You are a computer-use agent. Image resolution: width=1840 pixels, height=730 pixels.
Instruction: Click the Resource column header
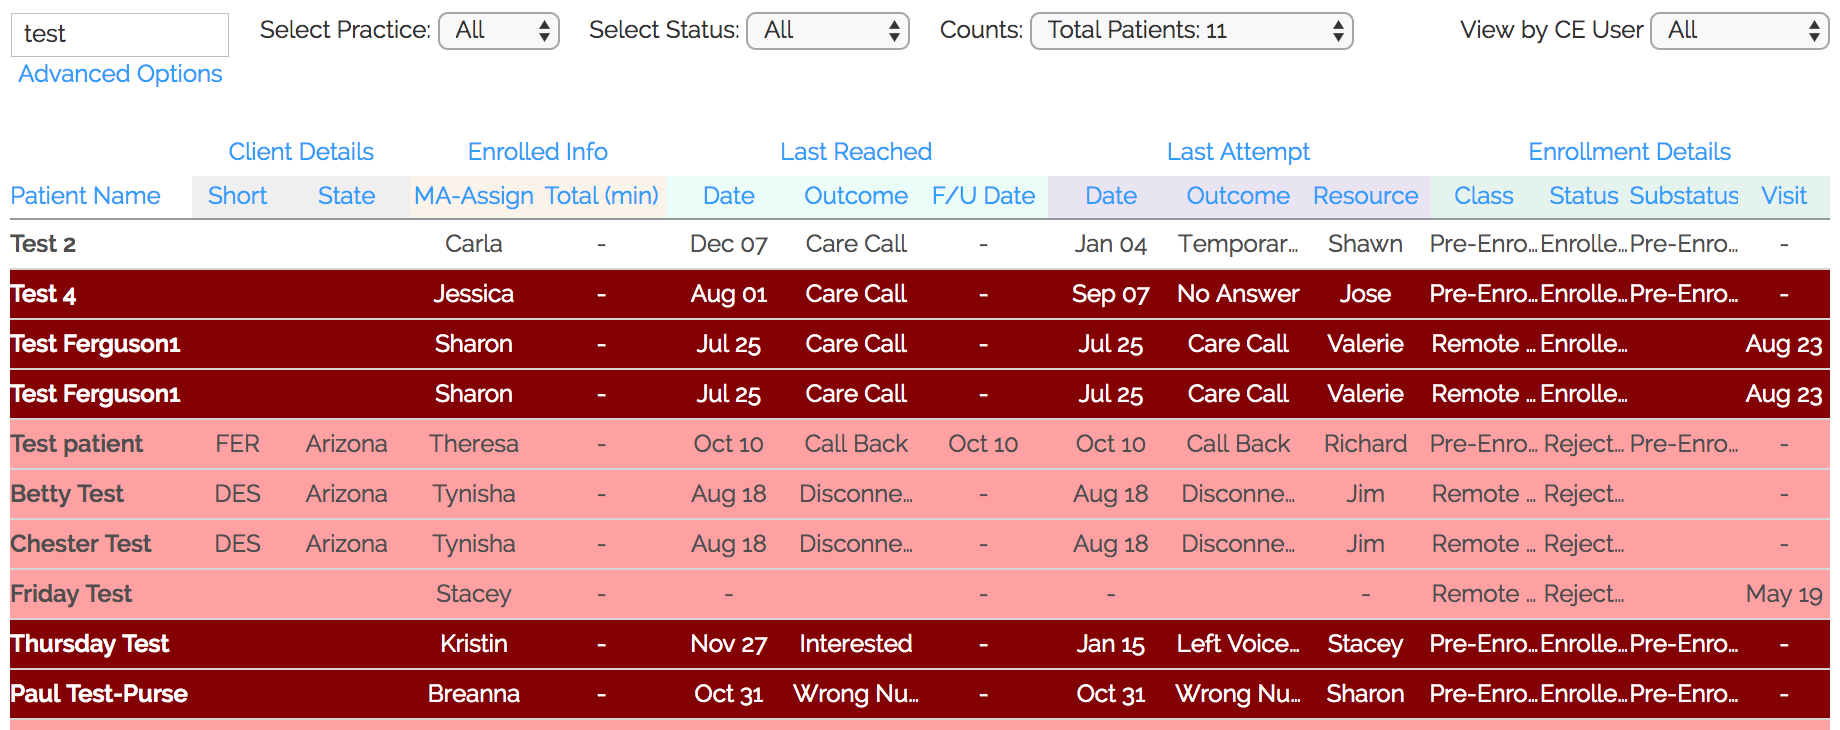point(1365,196)
